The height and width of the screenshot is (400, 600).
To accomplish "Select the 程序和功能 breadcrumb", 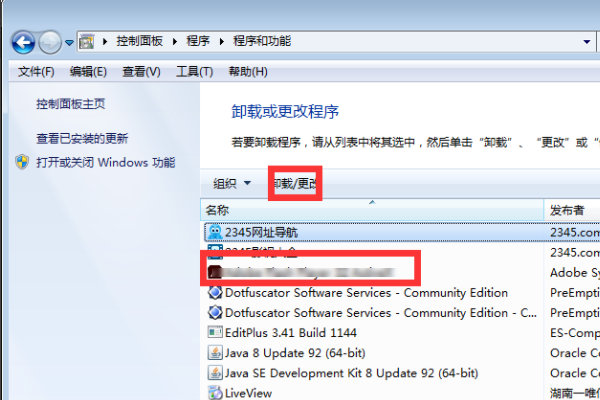I will click(262, 41).
